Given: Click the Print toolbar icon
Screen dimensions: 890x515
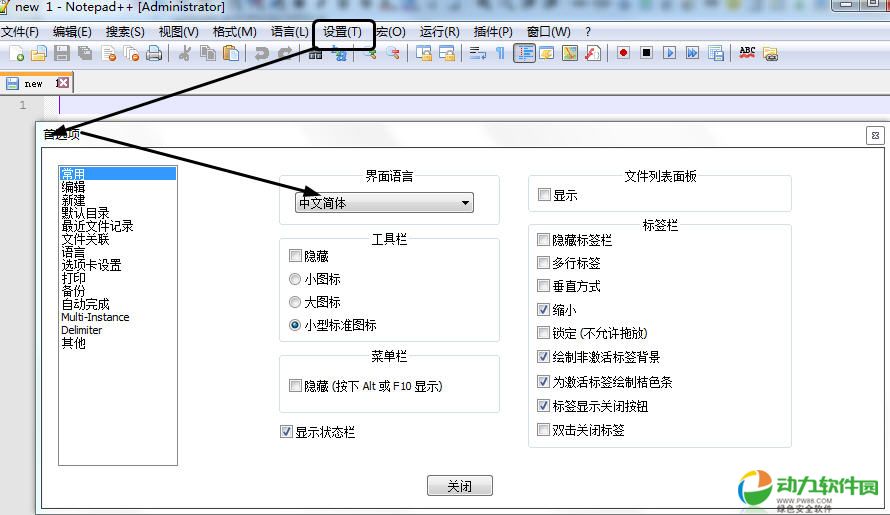Looking at the screenshot, I should click(x=154, y=53).
